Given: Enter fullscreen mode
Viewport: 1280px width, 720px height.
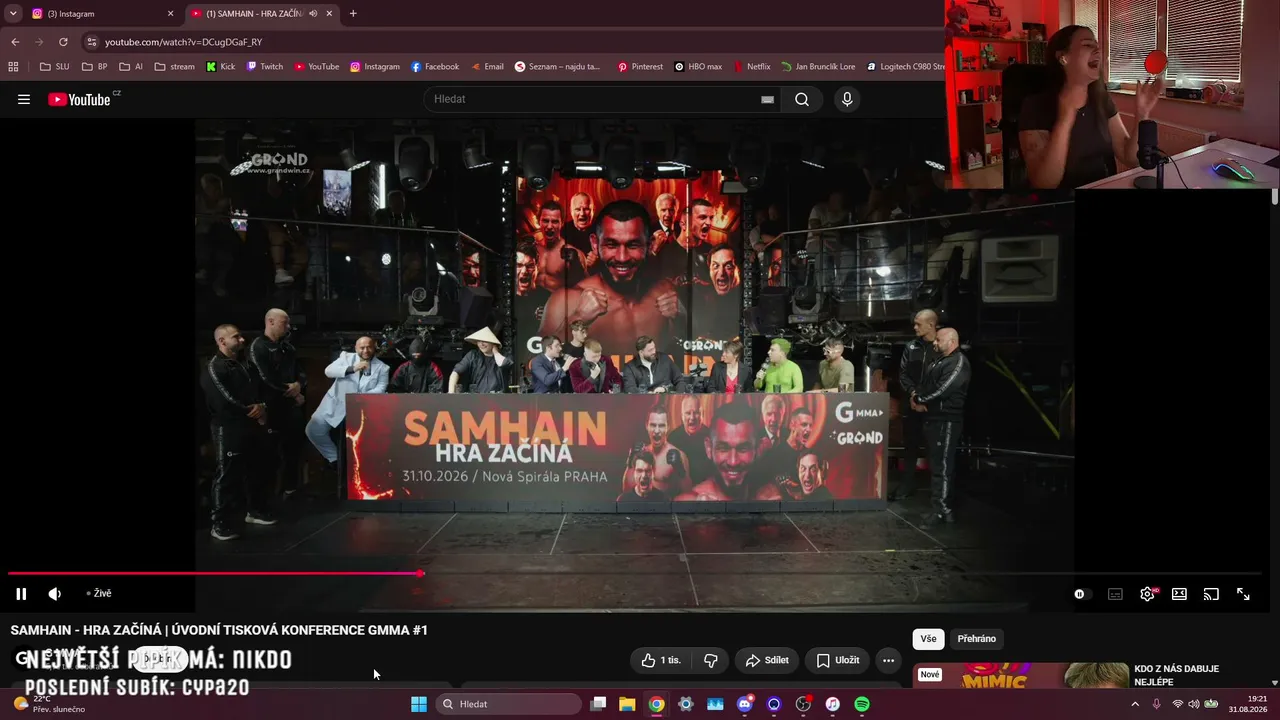Looking at the screenshot, I should 1243,594.
